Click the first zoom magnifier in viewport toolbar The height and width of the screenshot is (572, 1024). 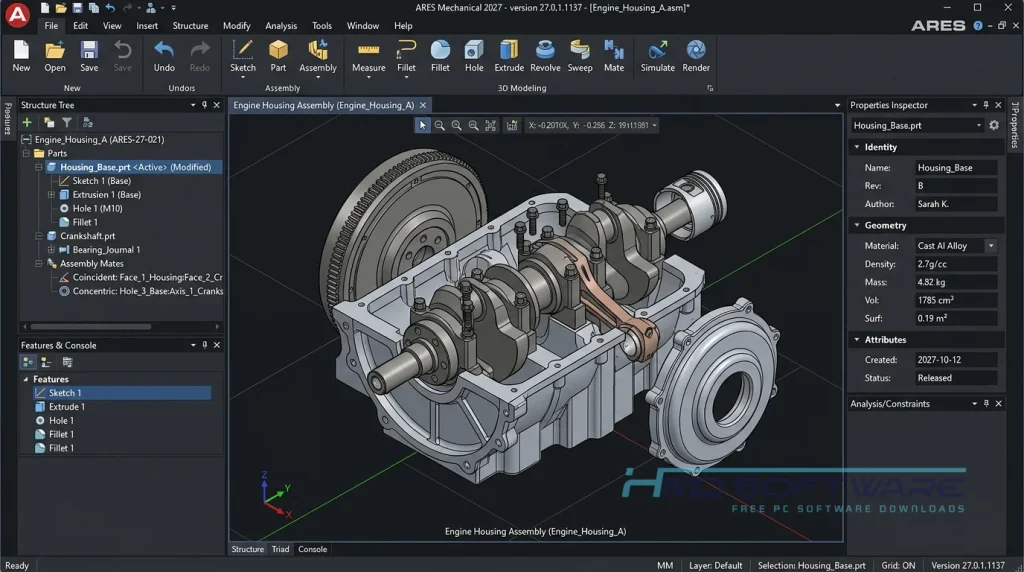pos(440,125)
